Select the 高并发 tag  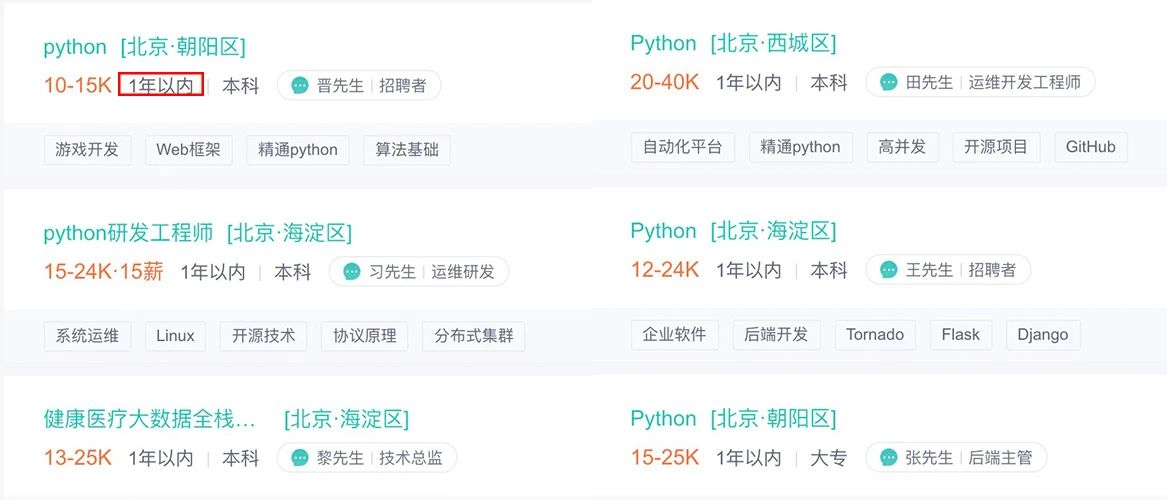click(902, 147)
